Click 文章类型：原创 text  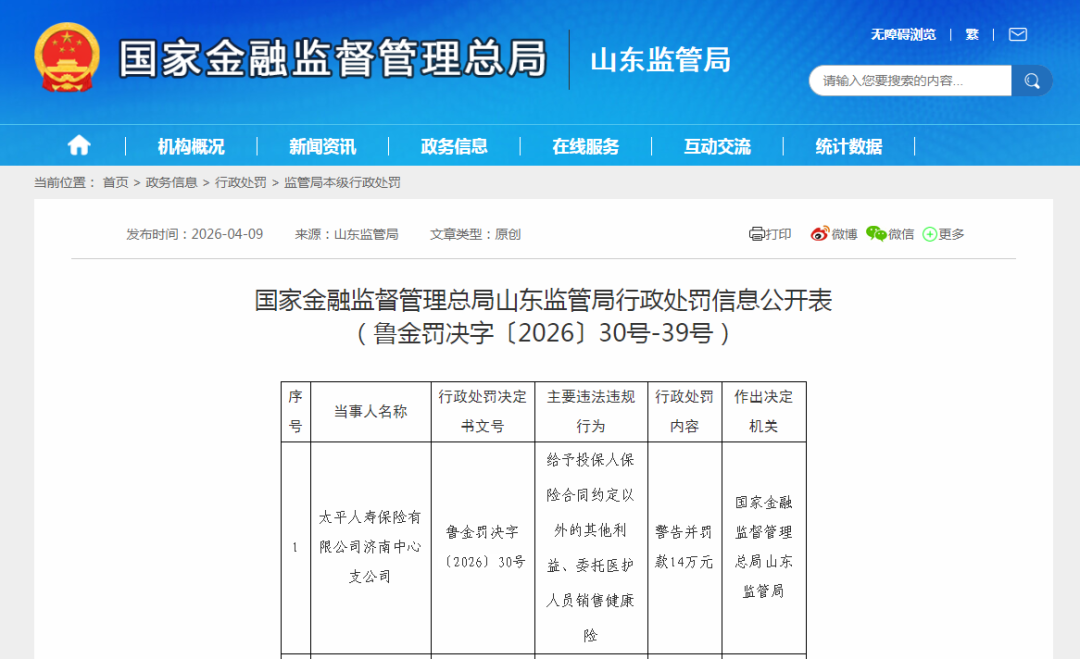475,234
